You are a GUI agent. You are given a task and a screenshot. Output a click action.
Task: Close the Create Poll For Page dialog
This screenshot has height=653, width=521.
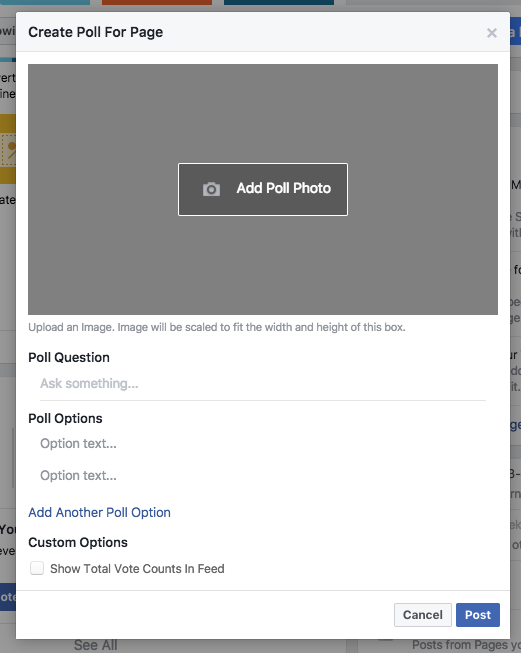tap(492, 33)
